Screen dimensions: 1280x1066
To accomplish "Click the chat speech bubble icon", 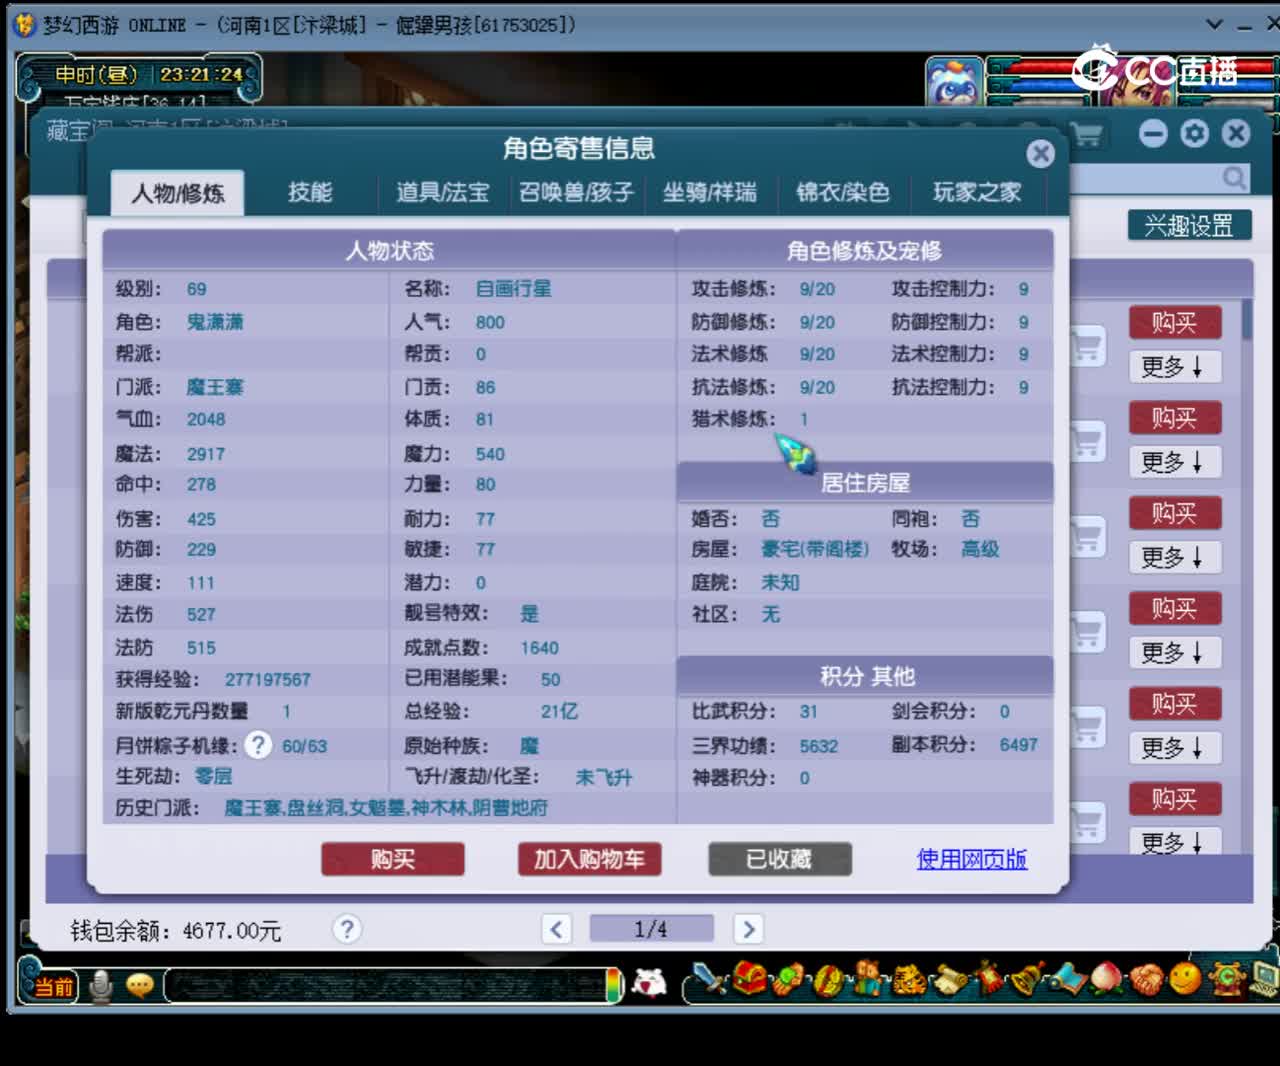I will tap(139, 986).
